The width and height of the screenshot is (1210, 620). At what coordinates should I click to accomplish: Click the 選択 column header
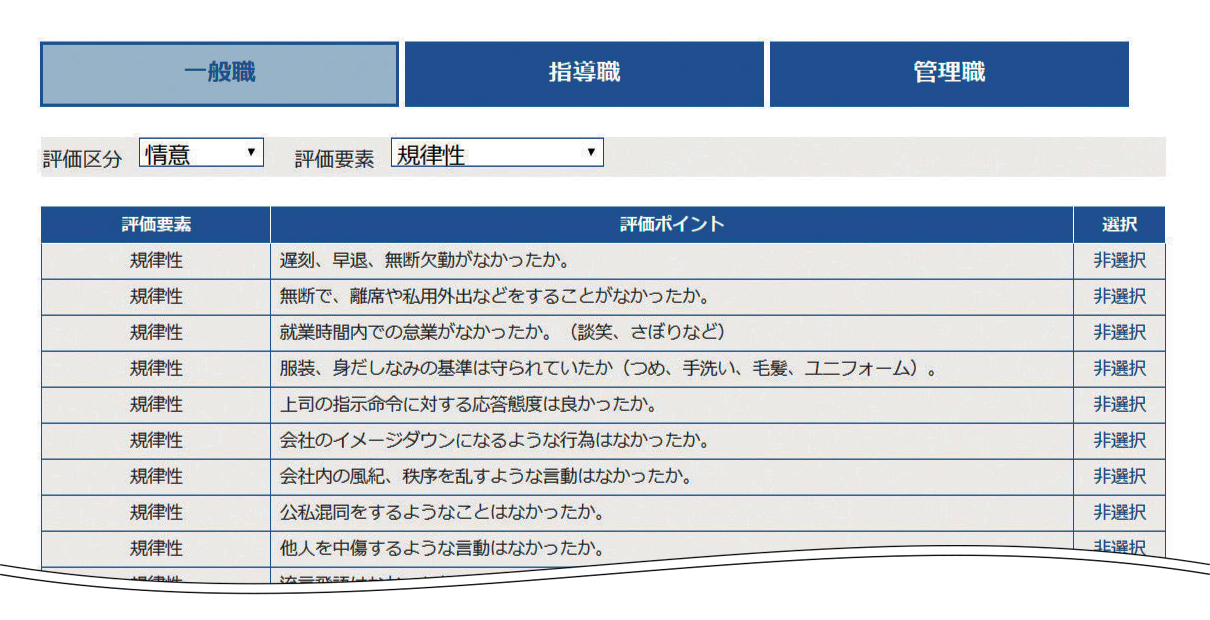(1119, 225)
